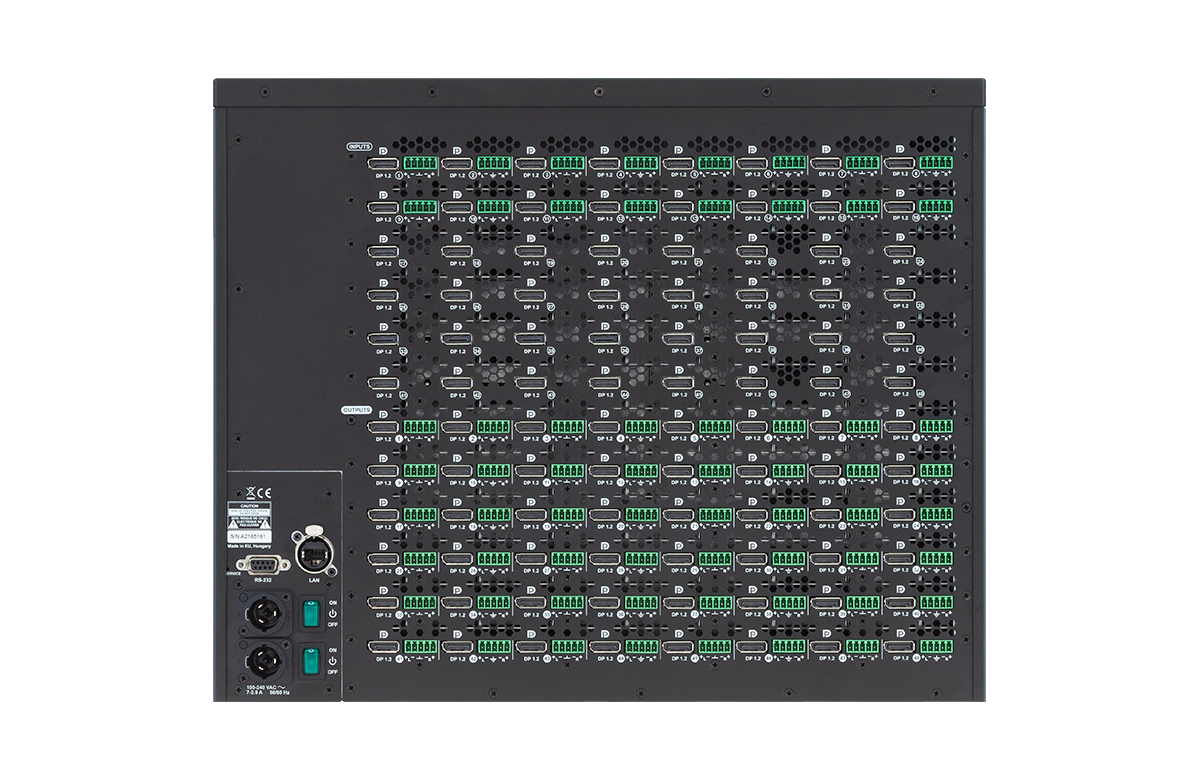Click the INPUTS section label
The width and height of the screenshot is (1200, 780).
coord(359,144)
